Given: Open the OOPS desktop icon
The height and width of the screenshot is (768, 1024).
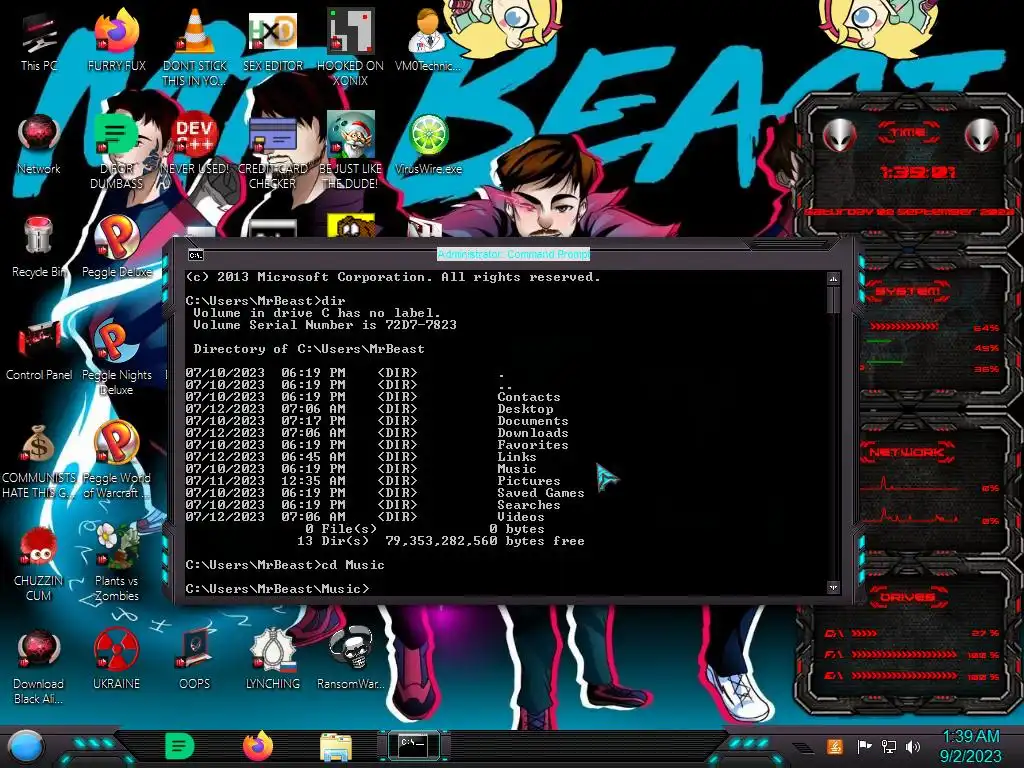Looking at the screenshot, I should coord(195,660).
